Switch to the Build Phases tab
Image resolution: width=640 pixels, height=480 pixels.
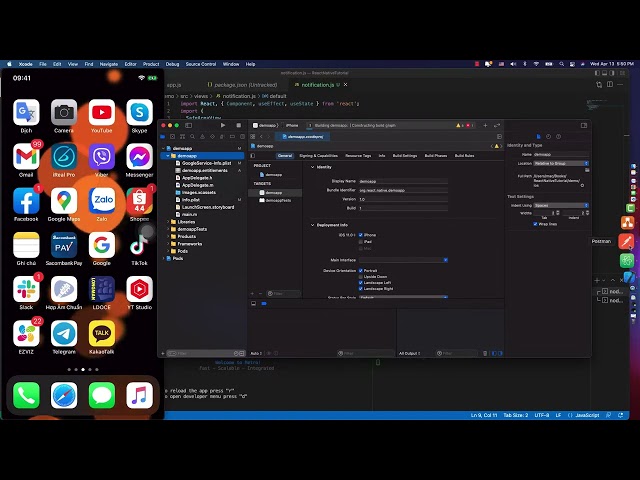[x=436, y=156]
